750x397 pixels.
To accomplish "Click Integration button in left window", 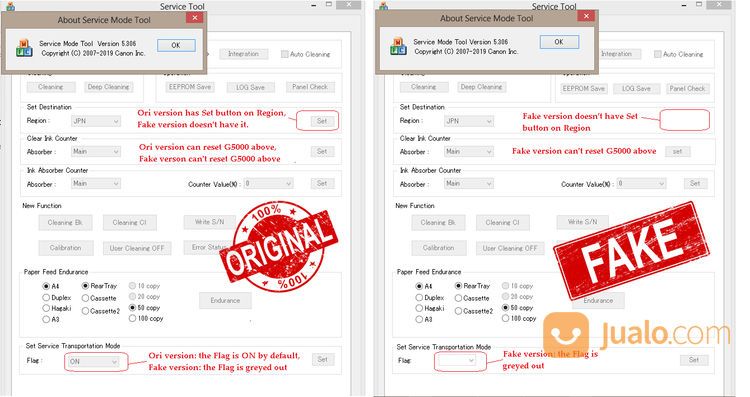I will 243,54.
